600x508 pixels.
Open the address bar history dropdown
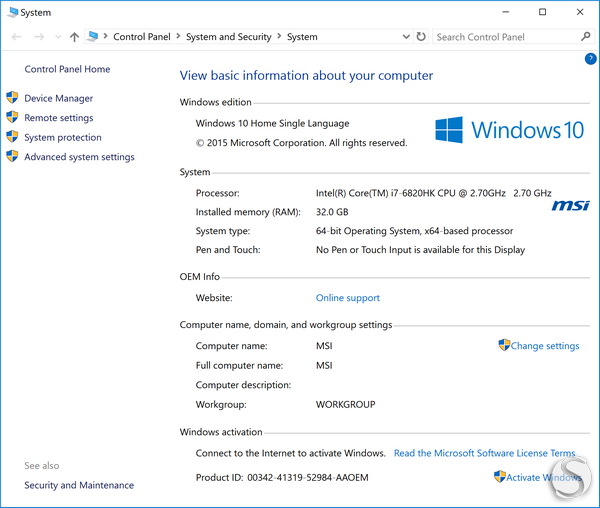point(406,37)
